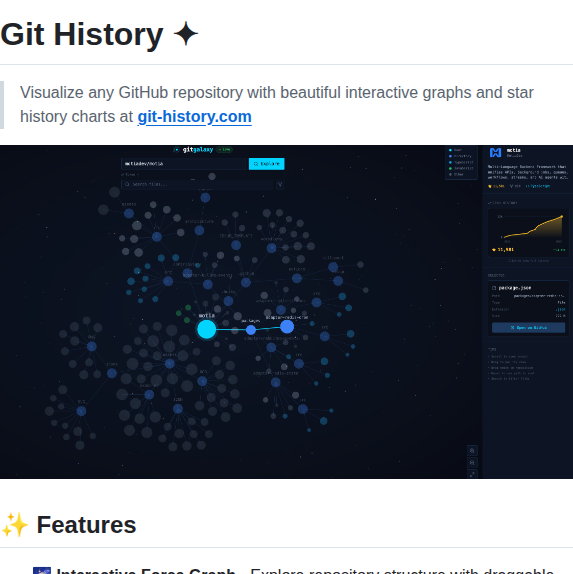This screenshot has height=574, width=573.
Task: Click the blue motia logo in side panel
Action: [495, 152]
